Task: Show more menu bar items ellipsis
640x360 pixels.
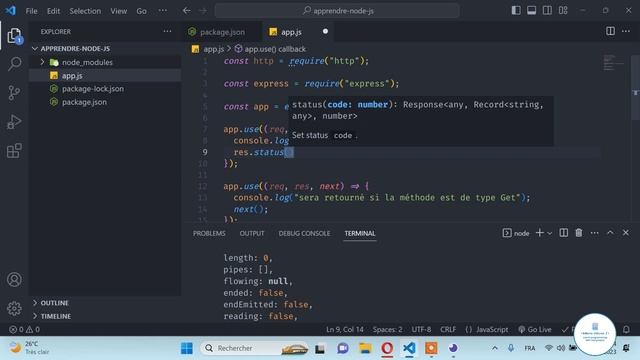Action: (162, 11)
